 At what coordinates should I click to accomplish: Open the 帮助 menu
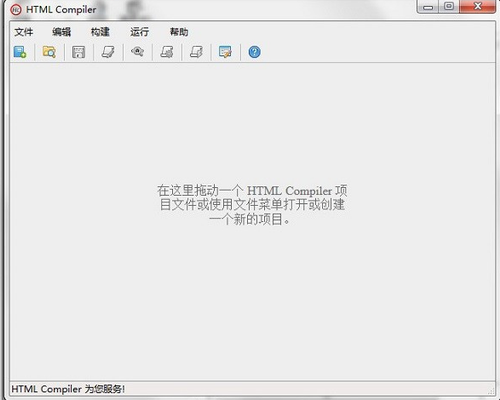pyautogui.click(x=179, y=32)
